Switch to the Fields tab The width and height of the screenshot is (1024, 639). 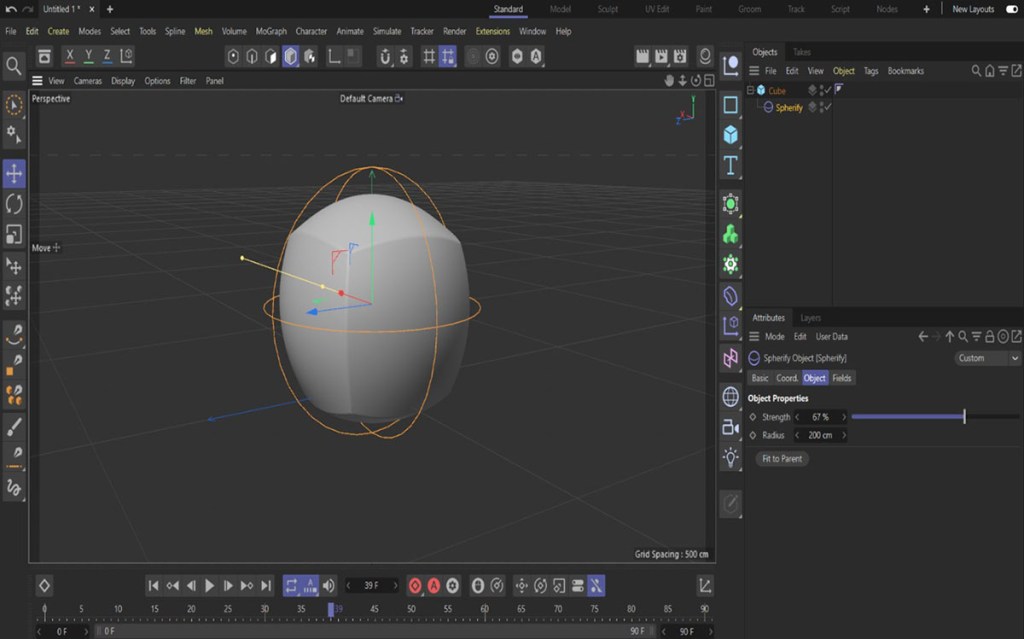tap(842, 378)
